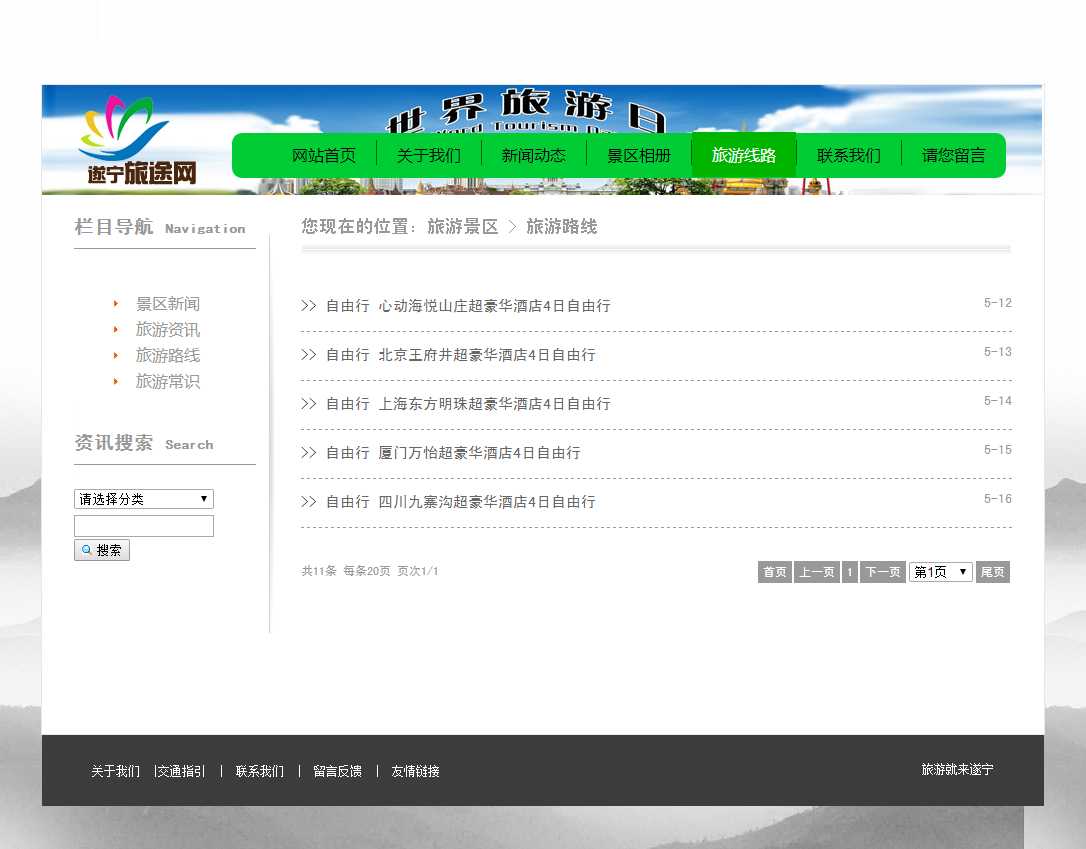Go to 下一页 in pagination
Image resolution: width=1086 pixels, height=849 pixels.
click(882, 572)
